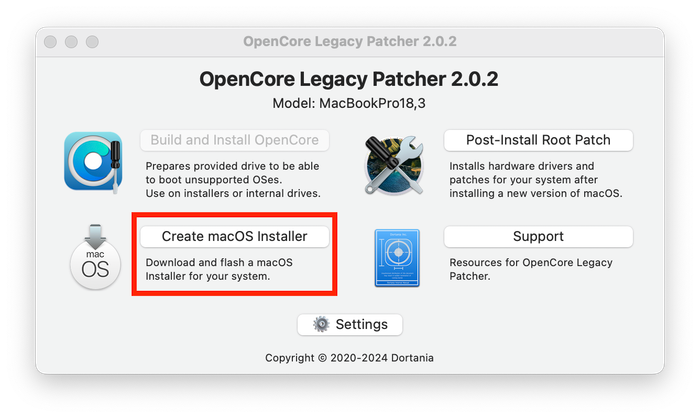This screenshot has height=418, width=700.
Task: Open the Support resources button
Action: click(x=538, y=236)
